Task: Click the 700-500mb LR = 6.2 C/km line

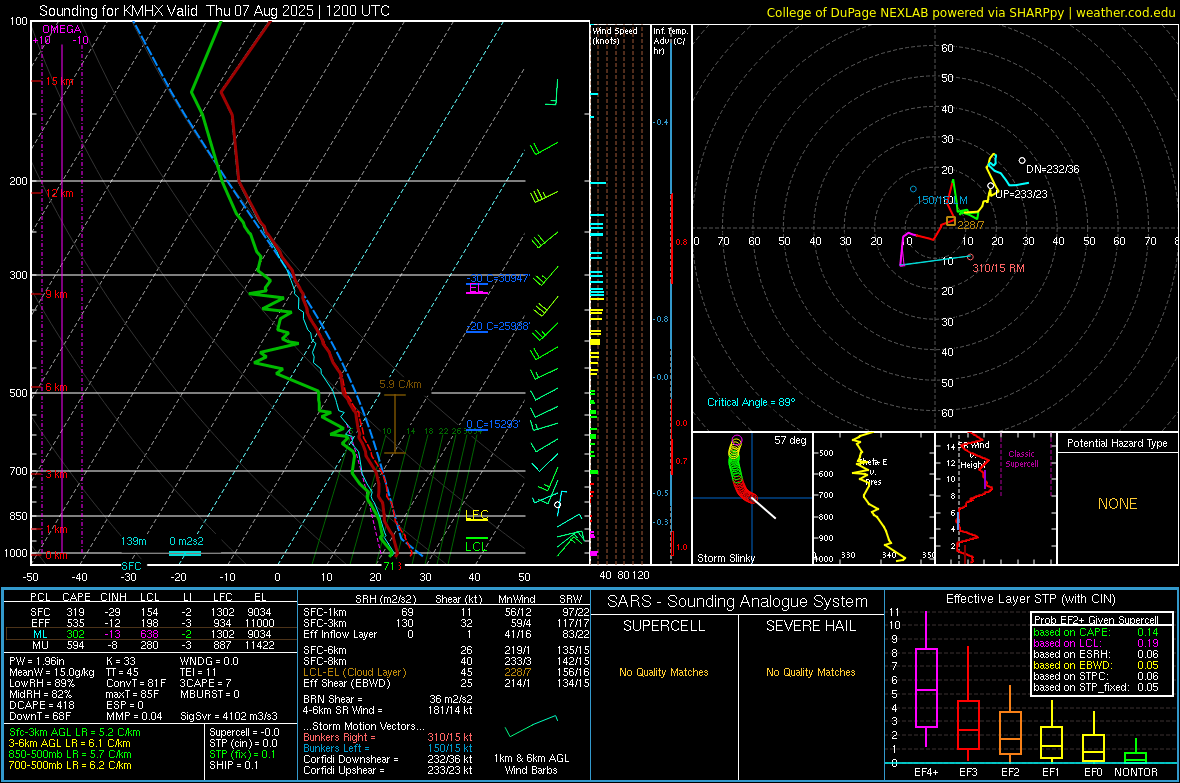Action: (70, 765)
